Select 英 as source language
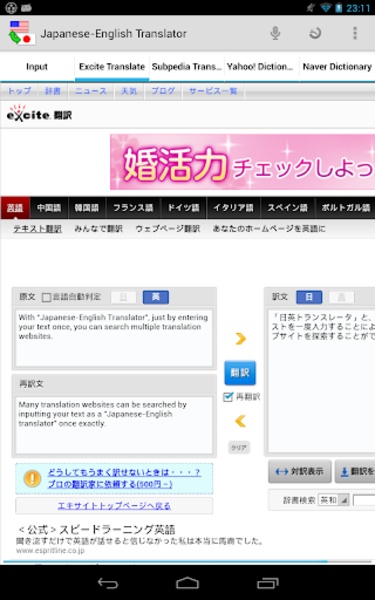The image size is (375, 600). pyautogui.click(x=156, y=297)
